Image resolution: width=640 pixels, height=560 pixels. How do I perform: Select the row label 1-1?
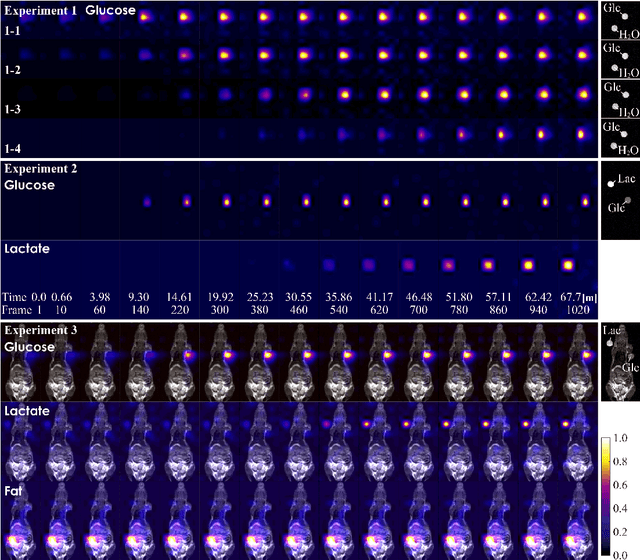tap(16, 33)
